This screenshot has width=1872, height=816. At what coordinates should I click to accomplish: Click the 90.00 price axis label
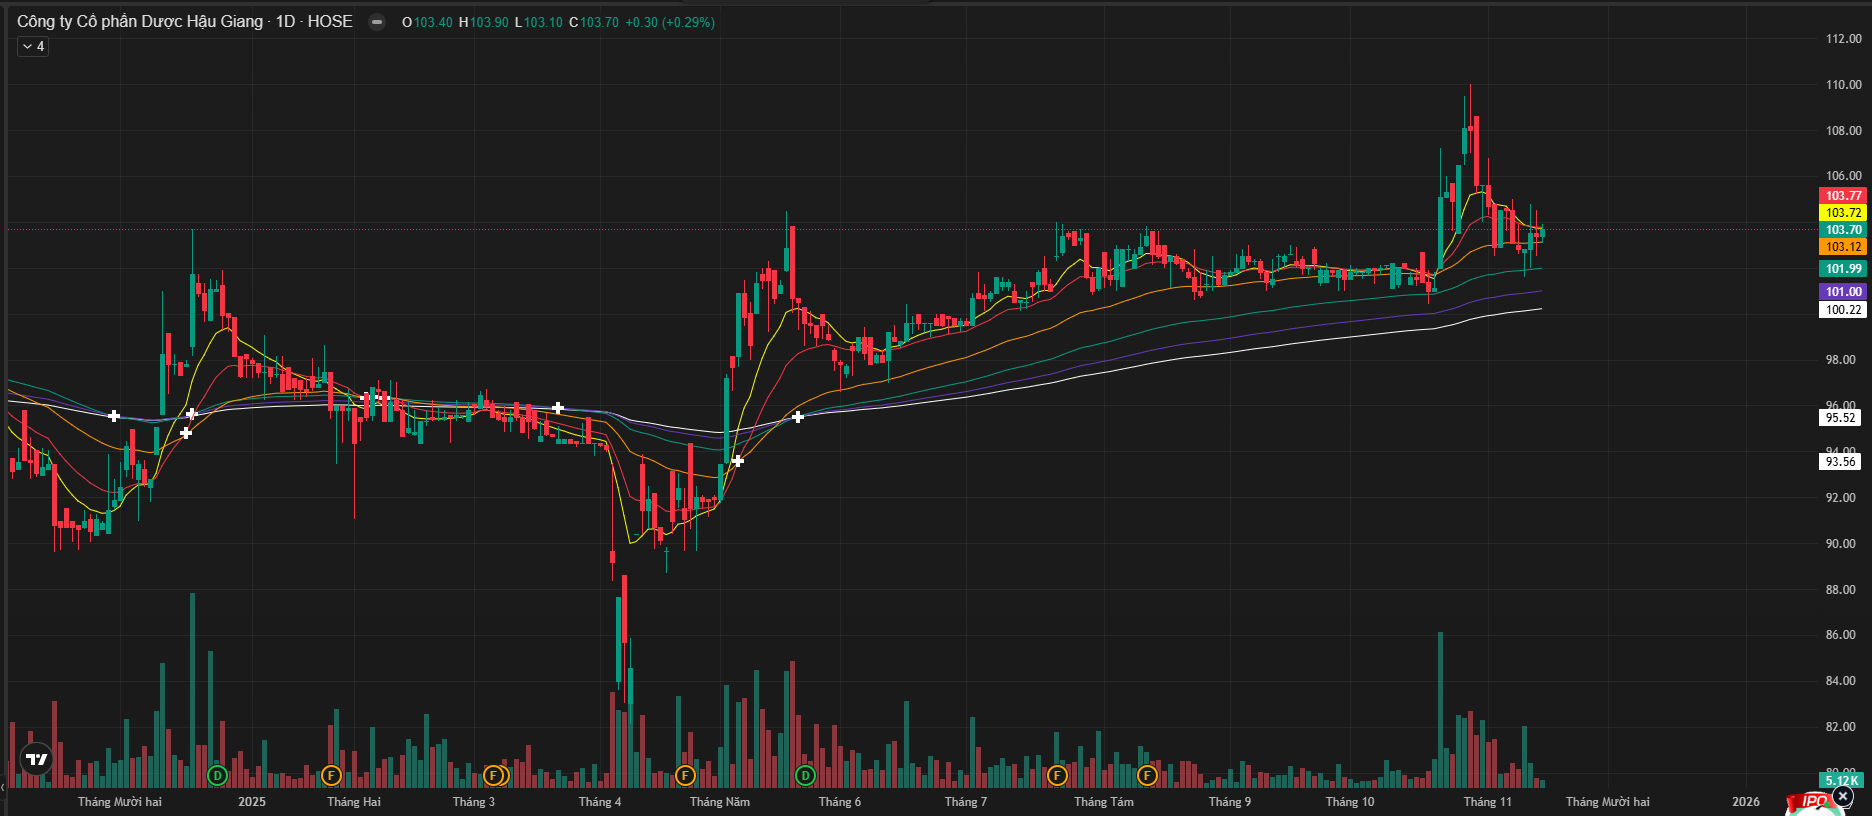pos(1841,544)
